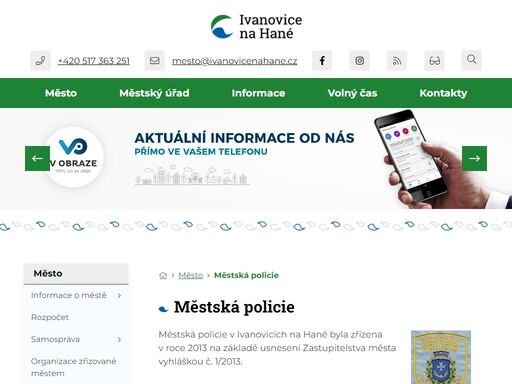Open Samospráva in the sidebar
This screenshot has width=512, height=384.
[55, 339]
